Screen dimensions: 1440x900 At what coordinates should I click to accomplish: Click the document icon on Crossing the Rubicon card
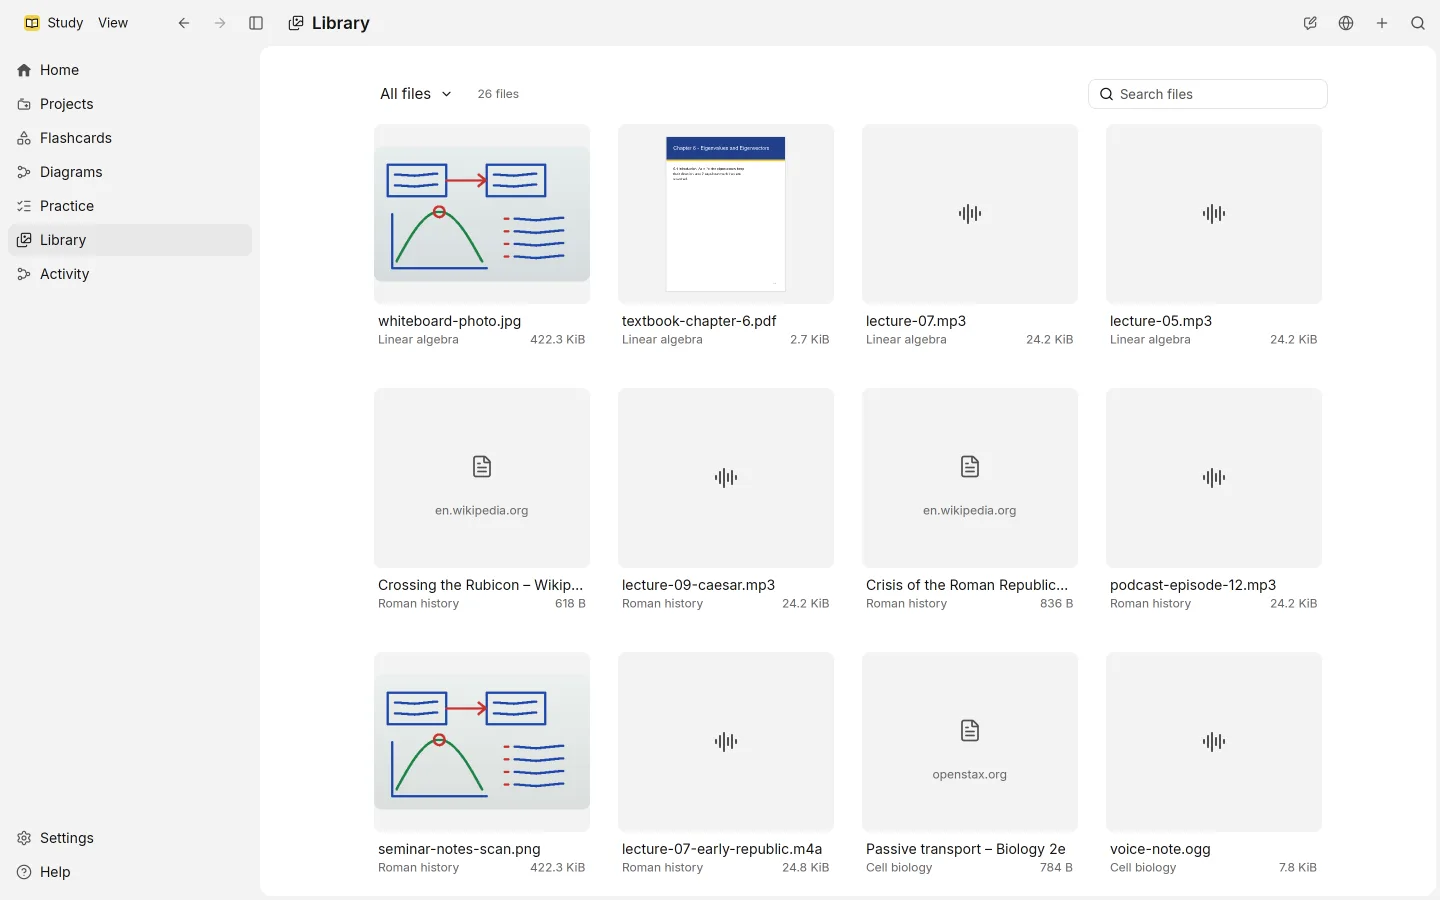[x=482, y=467]
